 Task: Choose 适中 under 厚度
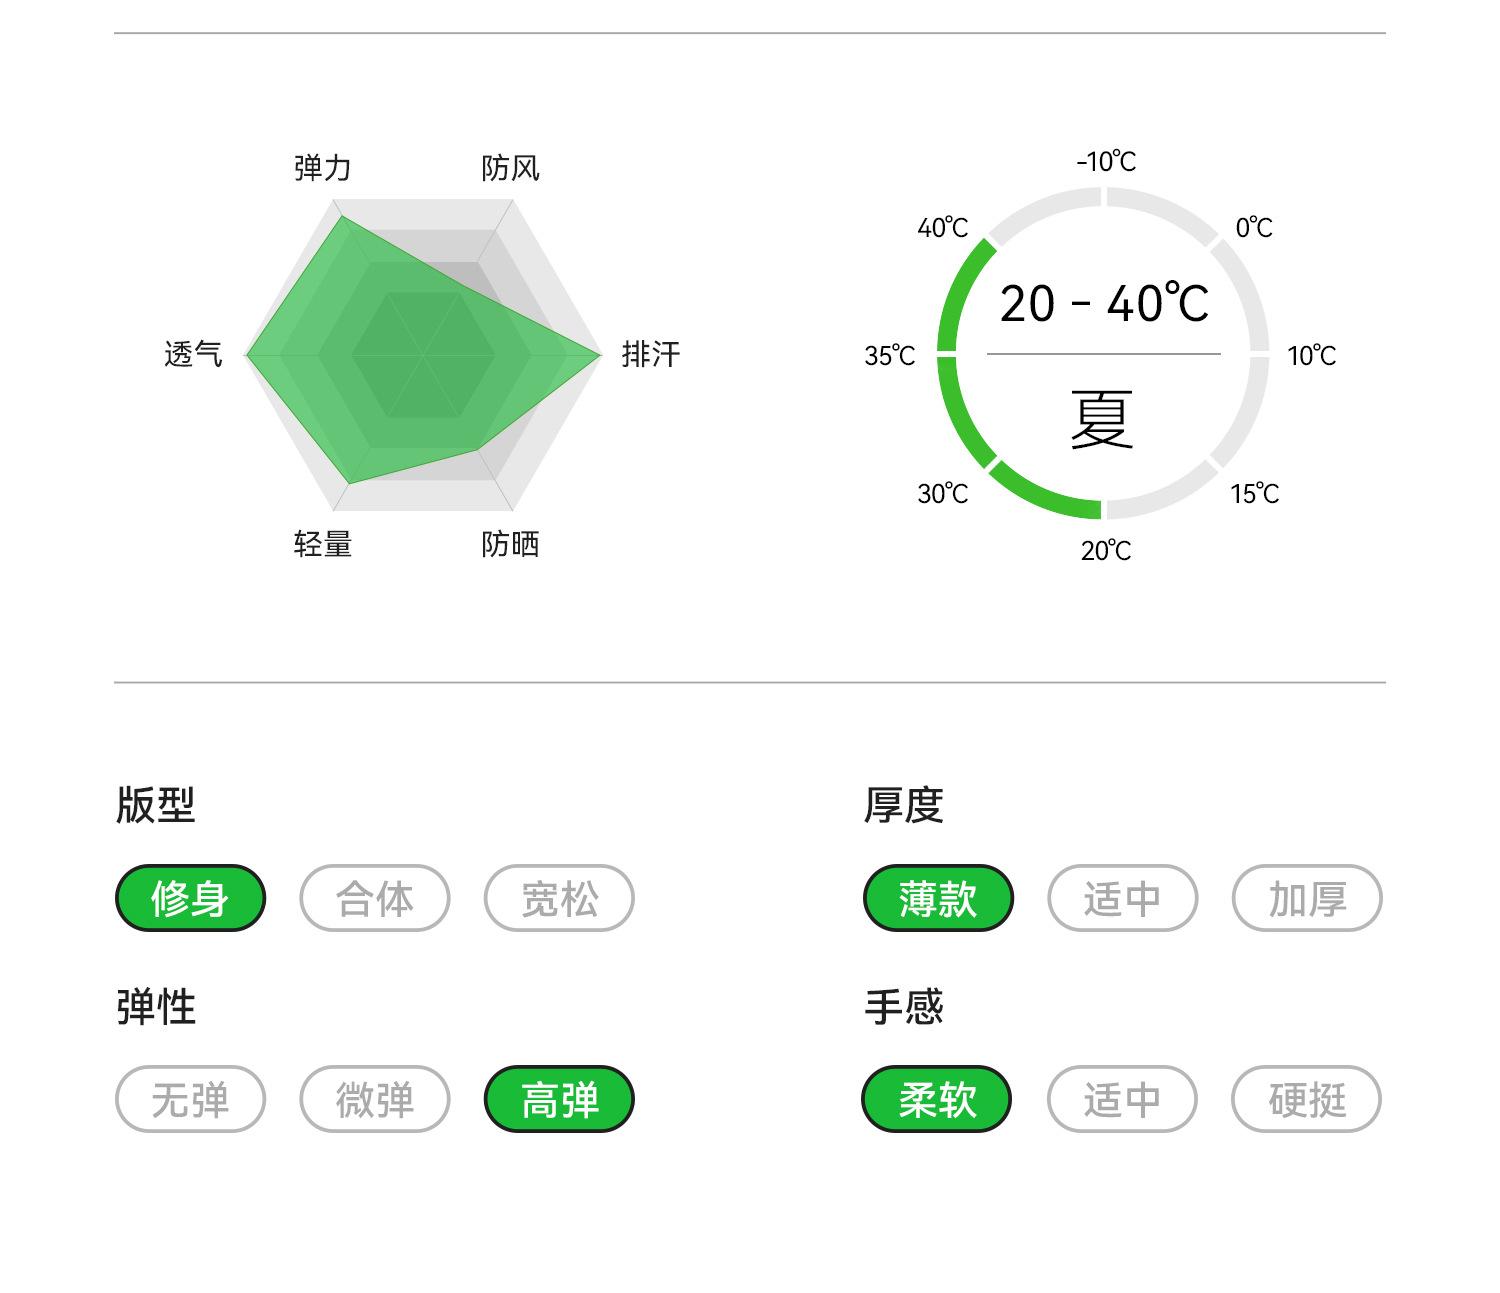(1122, 898)
